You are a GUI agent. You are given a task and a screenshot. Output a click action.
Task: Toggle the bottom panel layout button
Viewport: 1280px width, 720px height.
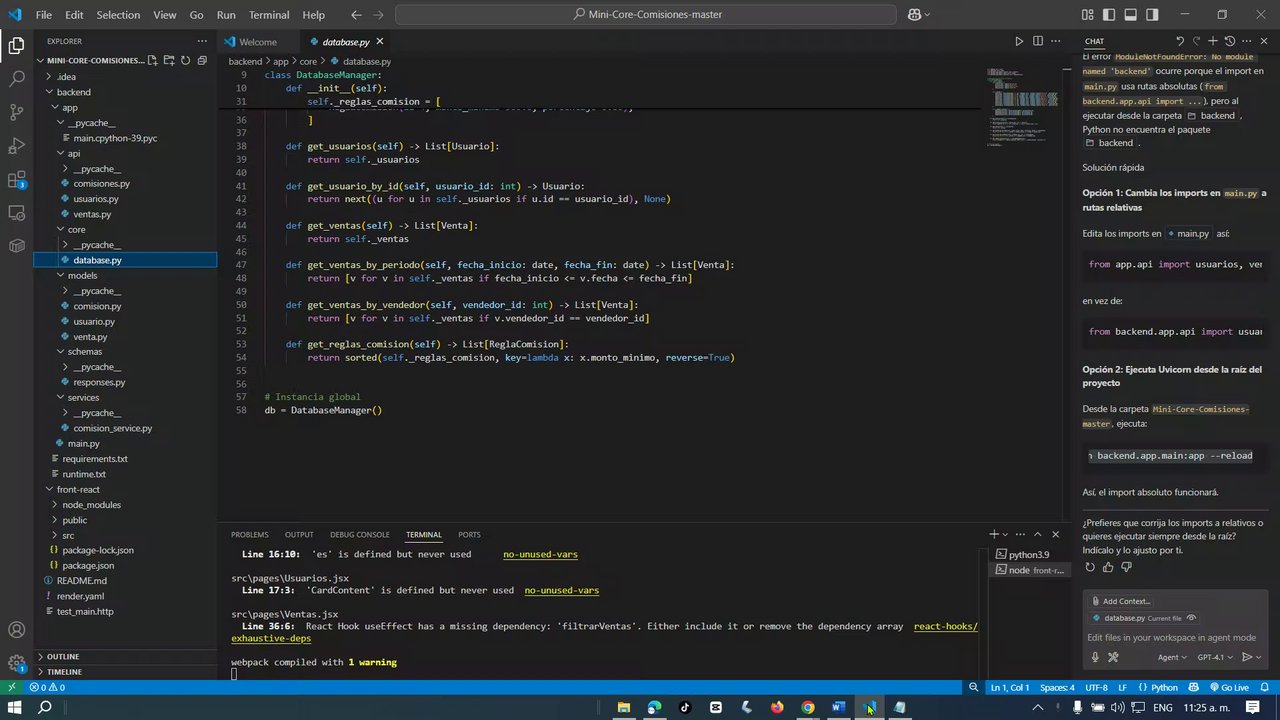pos(1131,15)
